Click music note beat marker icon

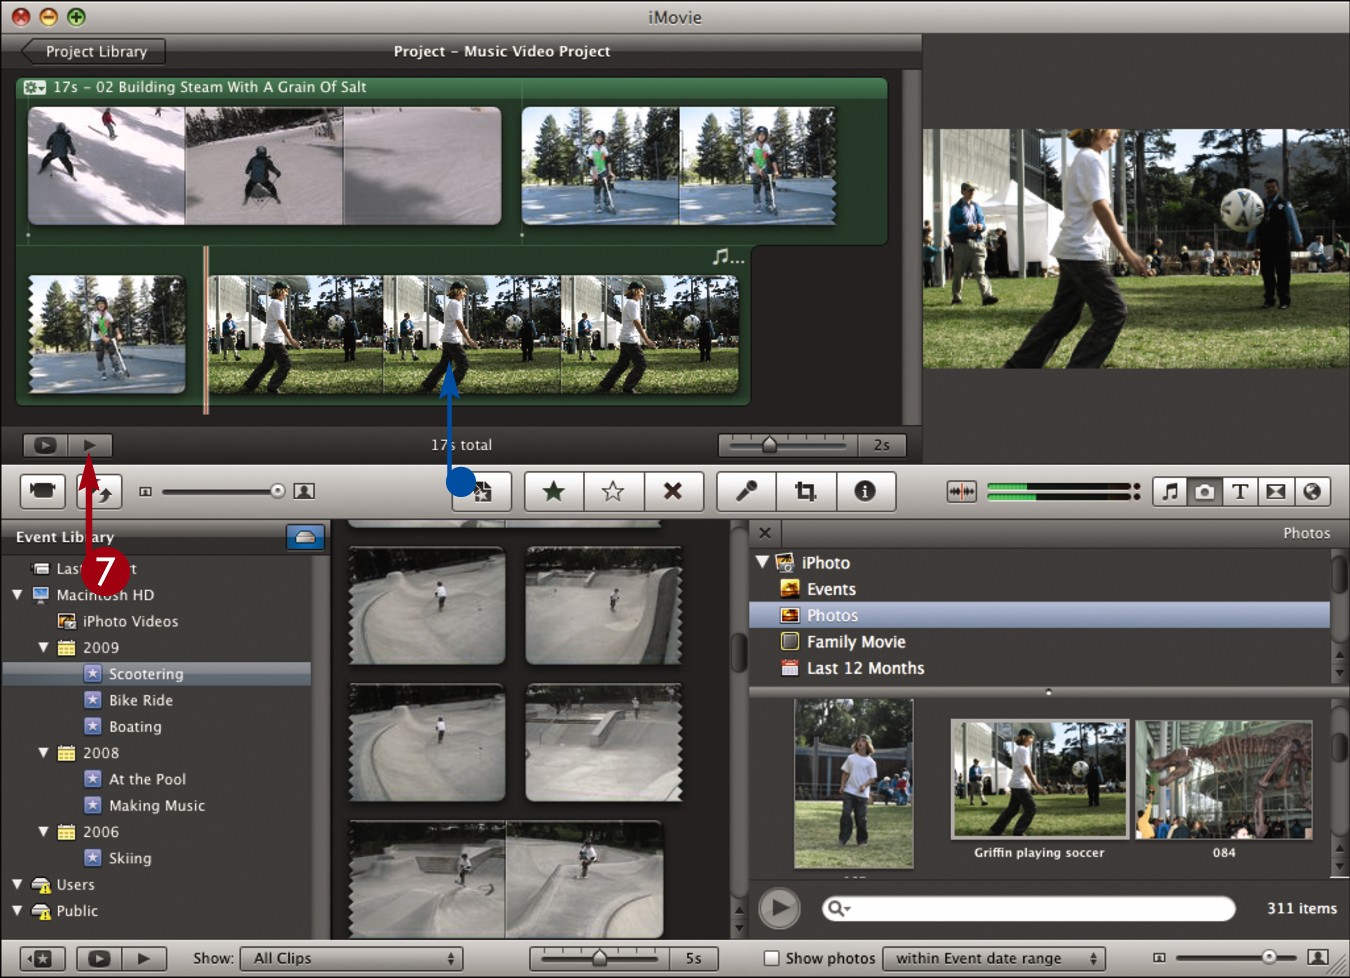(727, 257)
